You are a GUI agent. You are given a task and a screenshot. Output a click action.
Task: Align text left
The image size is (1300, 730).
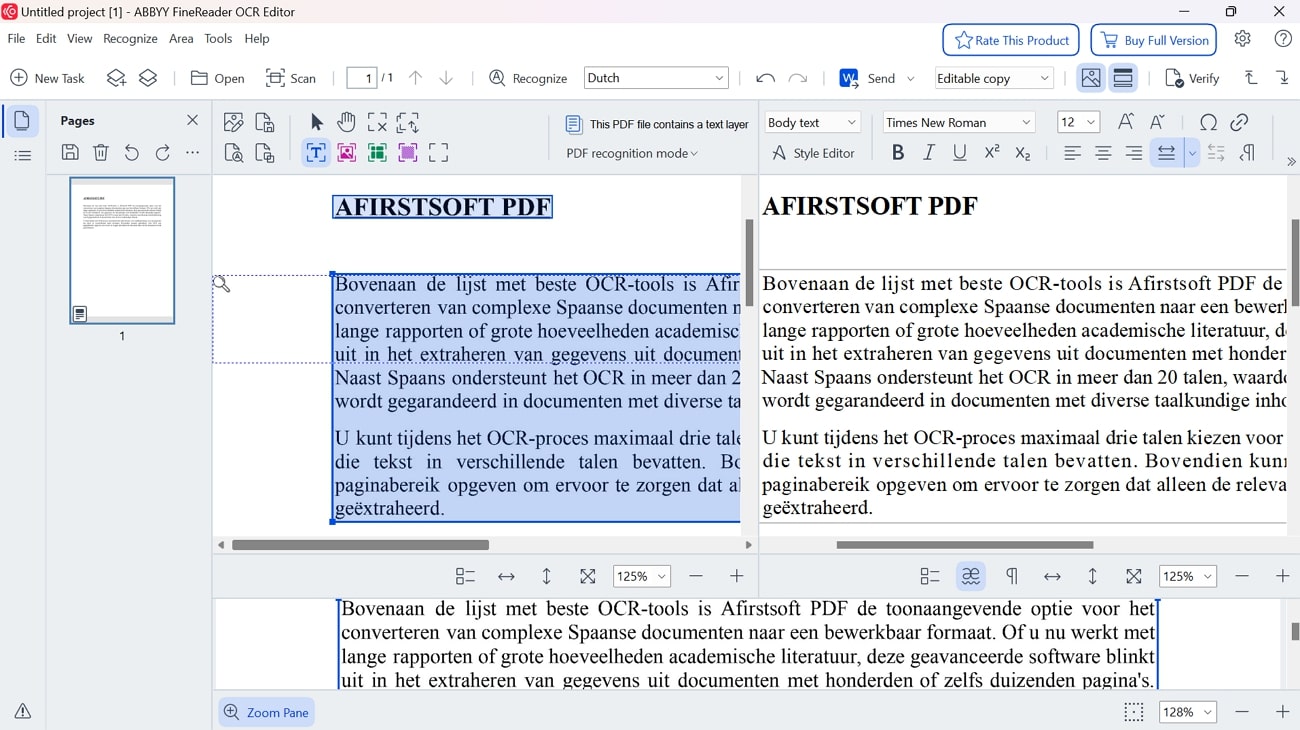[1072, 153]
